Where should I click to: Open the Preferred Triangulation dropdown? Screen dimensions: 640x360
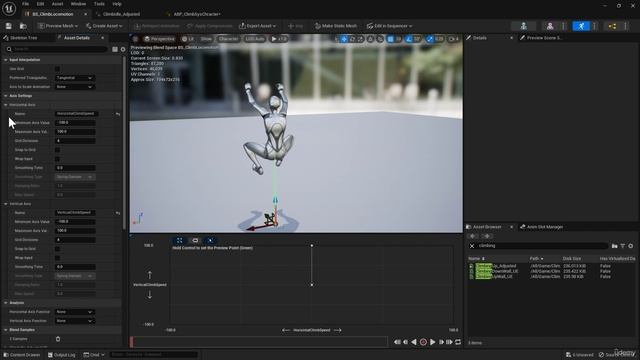point(74,78)
